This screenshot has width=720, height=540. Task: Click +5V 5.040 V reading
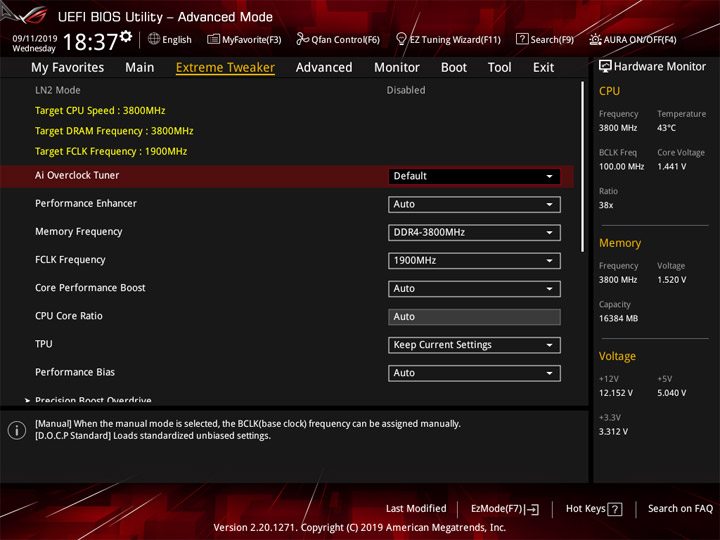[672, 393]
